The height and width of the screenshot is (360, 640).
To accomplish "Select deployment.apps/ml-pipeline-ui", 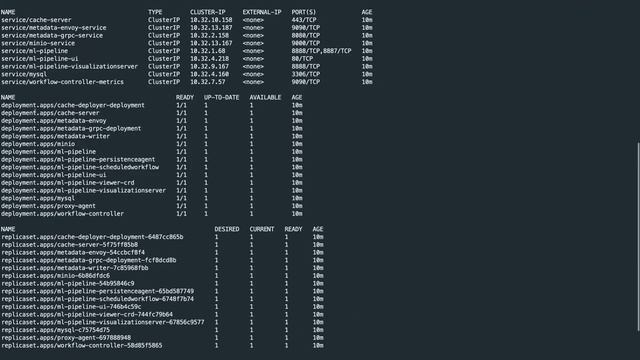I will (53, 175).
